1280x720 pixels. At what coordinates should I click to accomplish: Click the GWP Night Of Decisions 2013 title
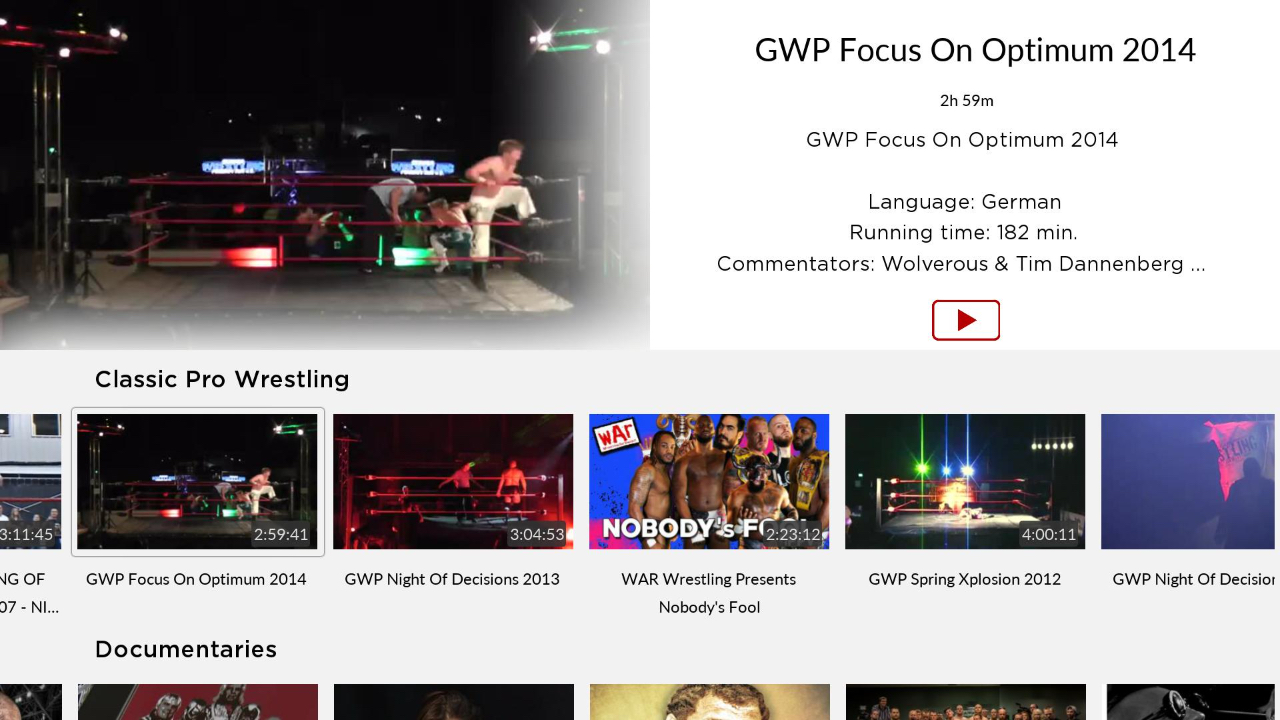(x=452, y=579)
